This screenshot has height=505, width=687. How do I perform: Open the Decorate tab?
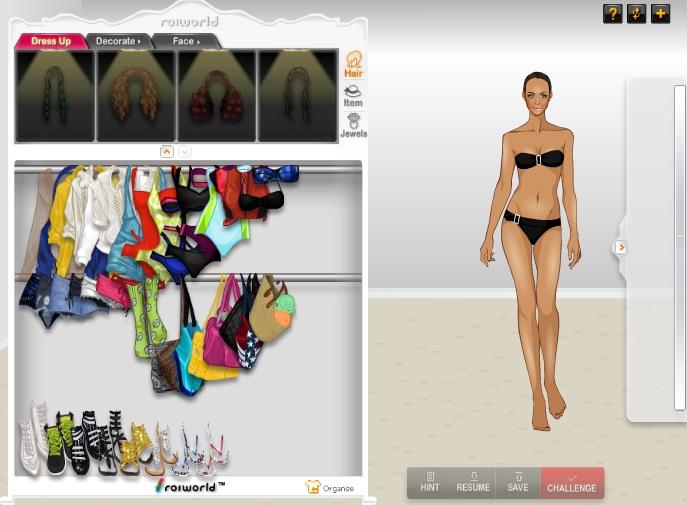click(x=118, y=41)
